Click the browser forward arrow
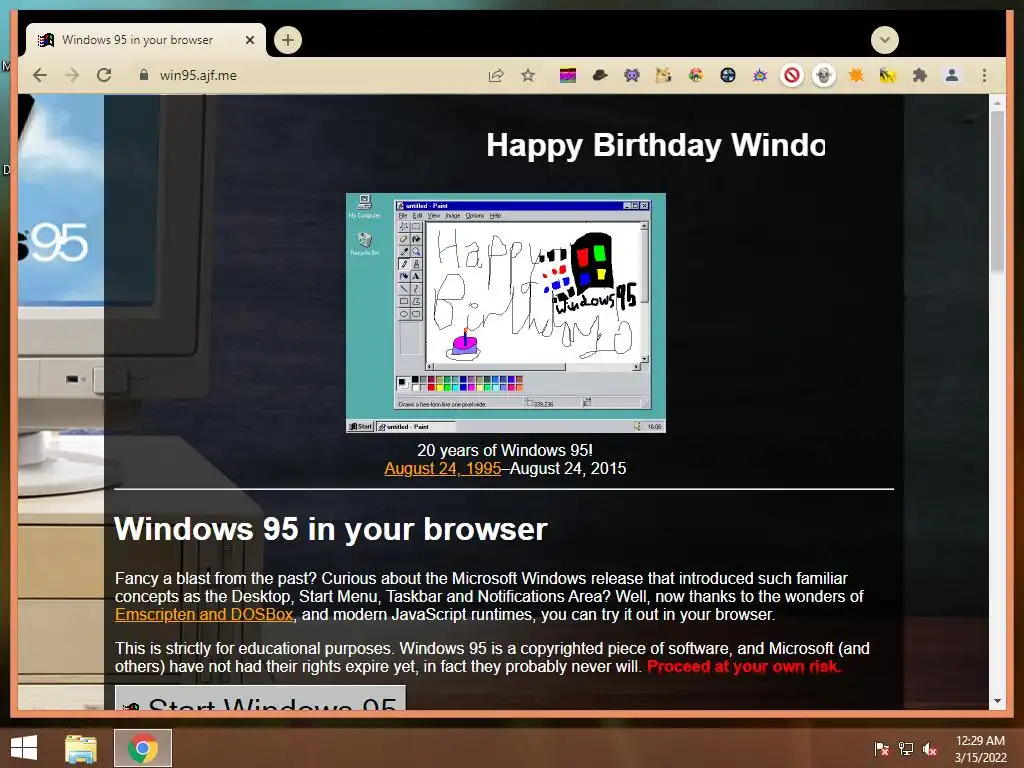This screenshot has height=768, width=1024. (72, 75)
